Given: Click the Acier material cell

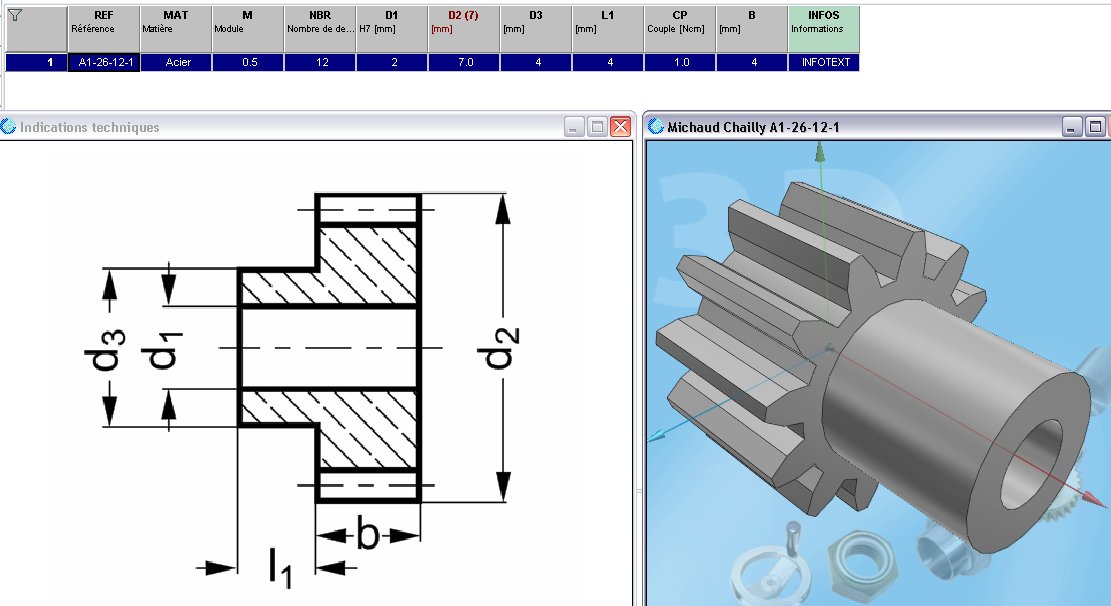Looking at the screenshot, I should [x=176, y=62].
